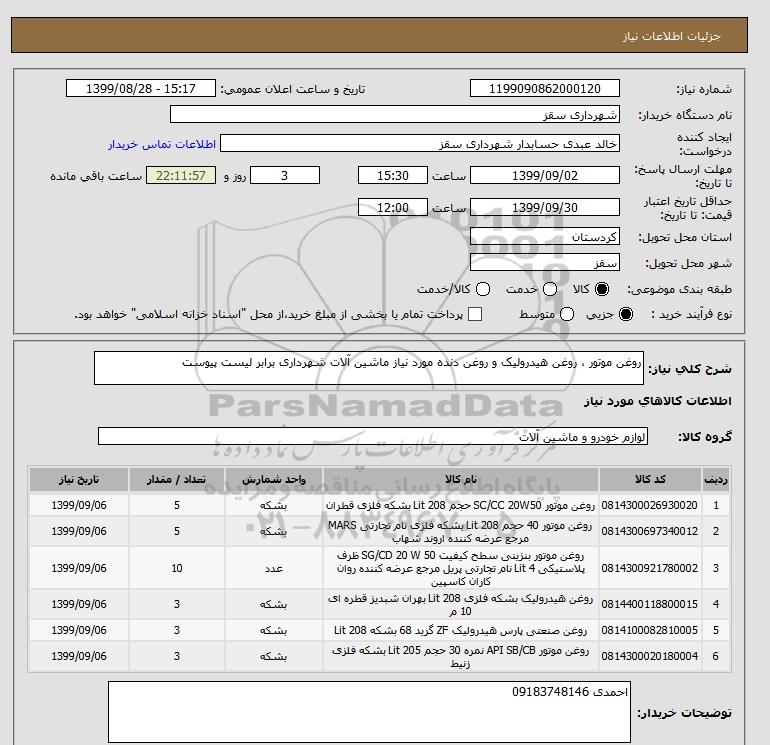Click the validity time field 12:00

coord(393,207)
